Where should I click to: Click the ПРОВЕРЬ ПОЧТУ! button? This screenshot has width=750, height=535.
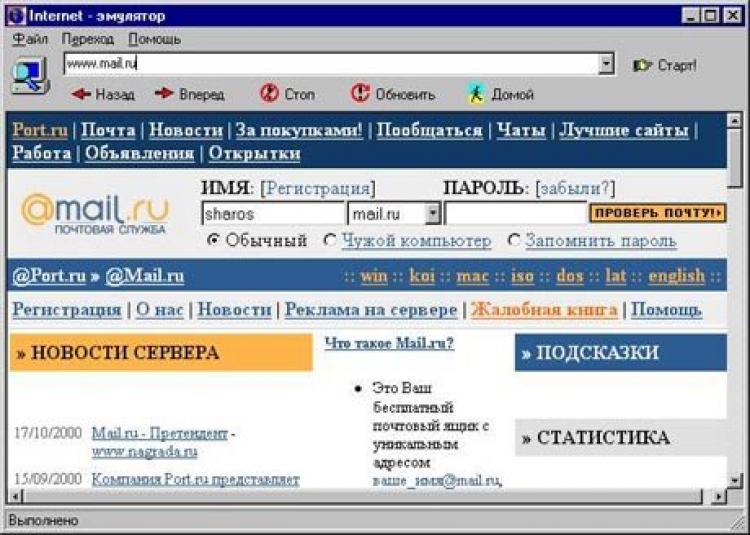pos(658,213)
